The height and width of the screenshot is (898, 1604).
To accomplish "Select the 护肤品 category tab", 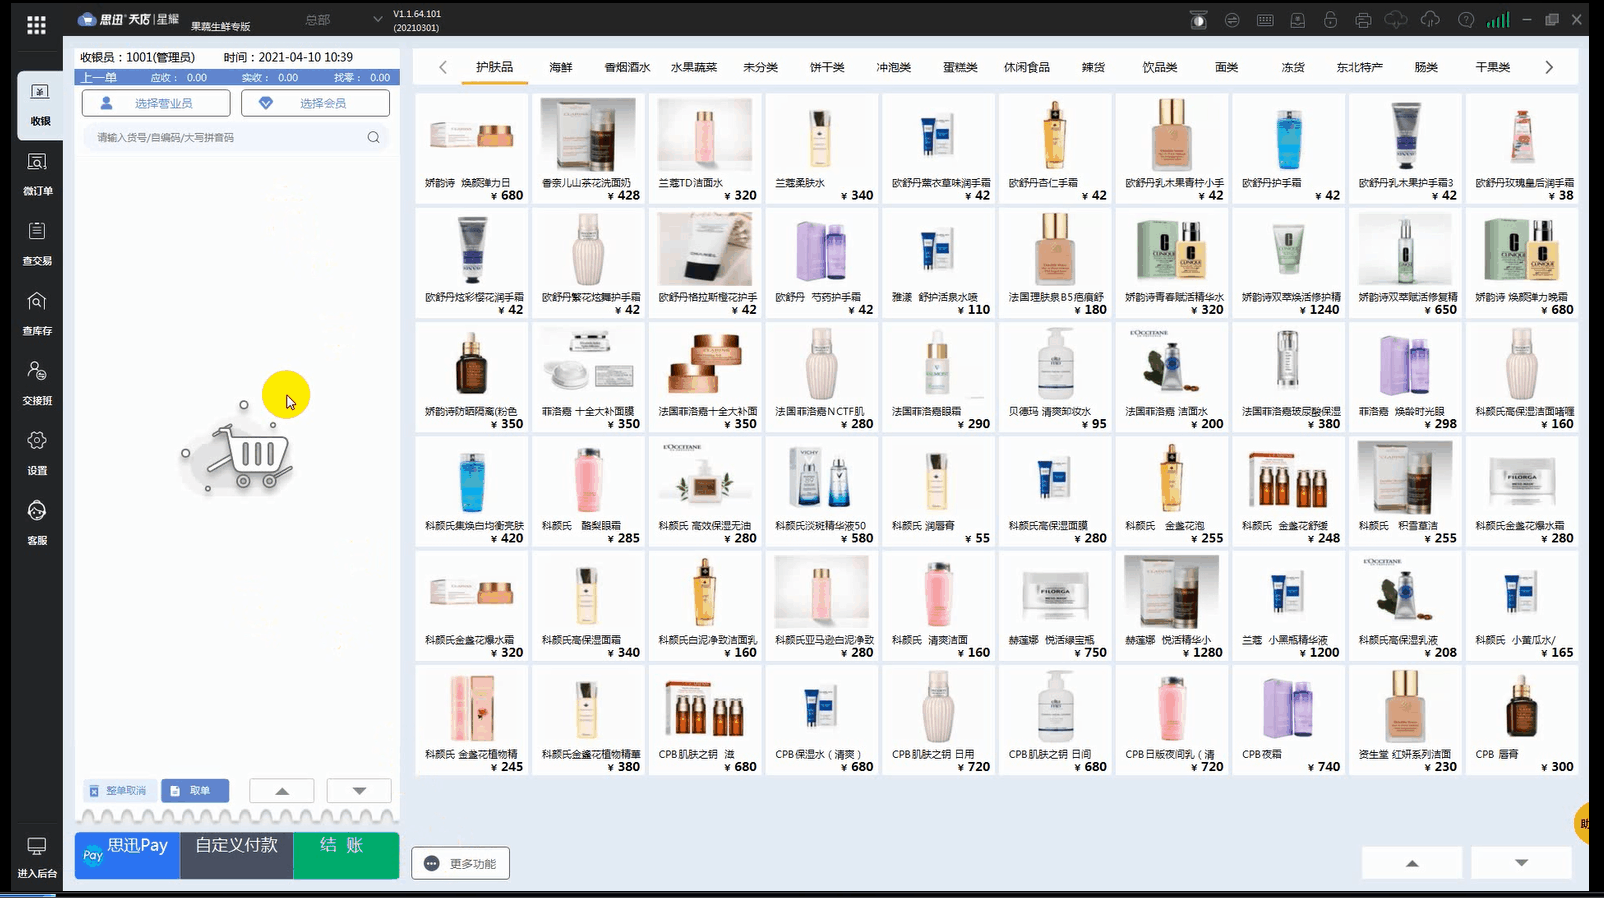I will [x=494, y=67].
